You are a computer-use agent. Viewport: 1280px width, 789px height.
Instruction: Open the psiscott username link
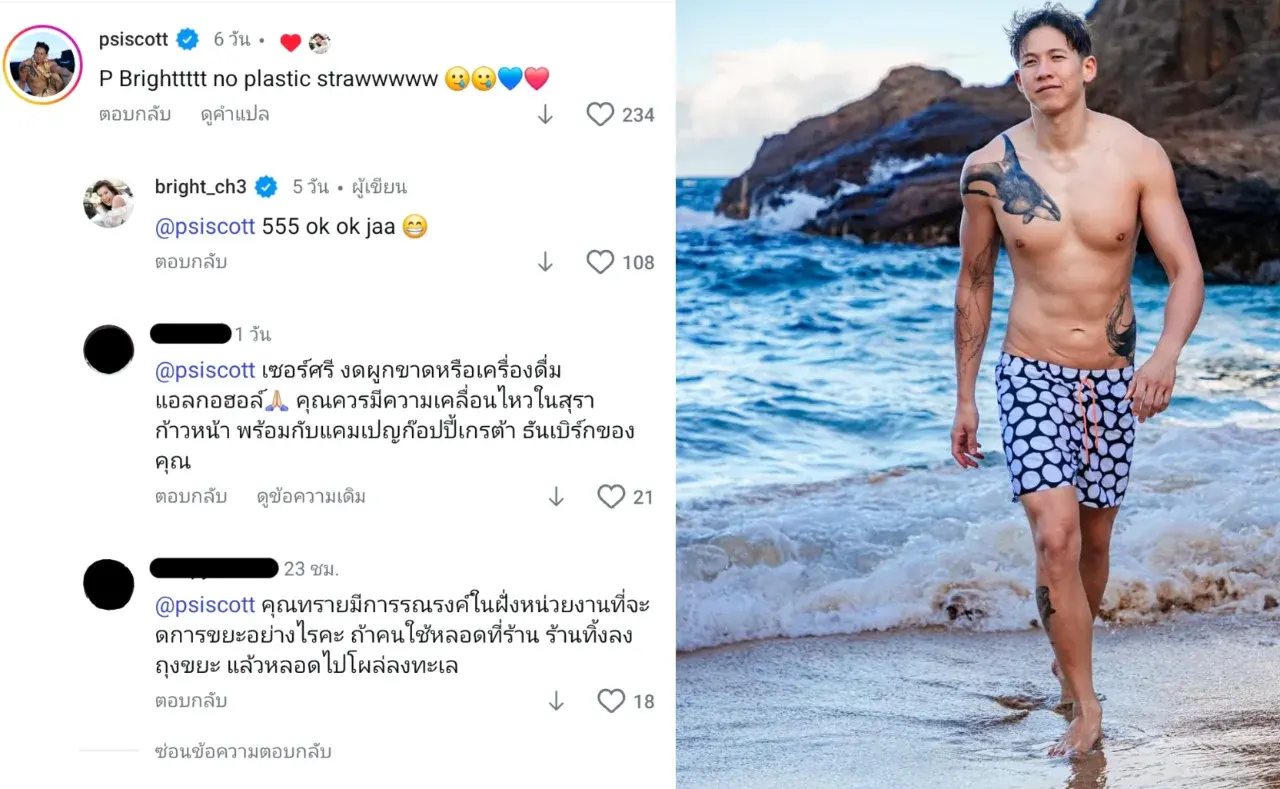click(x=134, y=40)
